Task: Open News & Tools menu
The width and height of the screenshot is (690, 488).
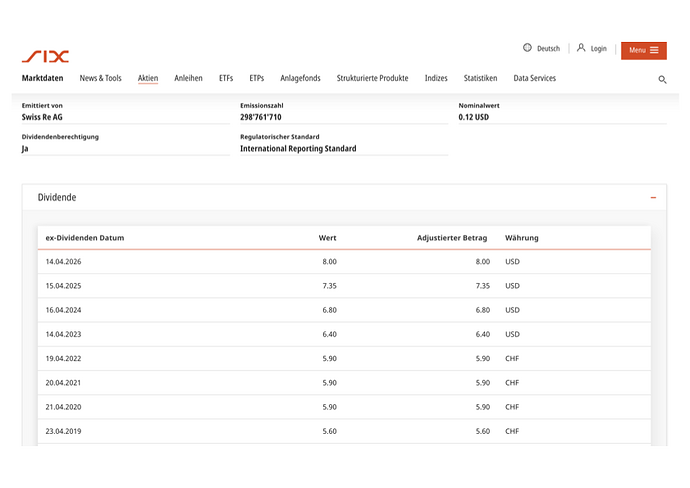Action: coord(100,78)
